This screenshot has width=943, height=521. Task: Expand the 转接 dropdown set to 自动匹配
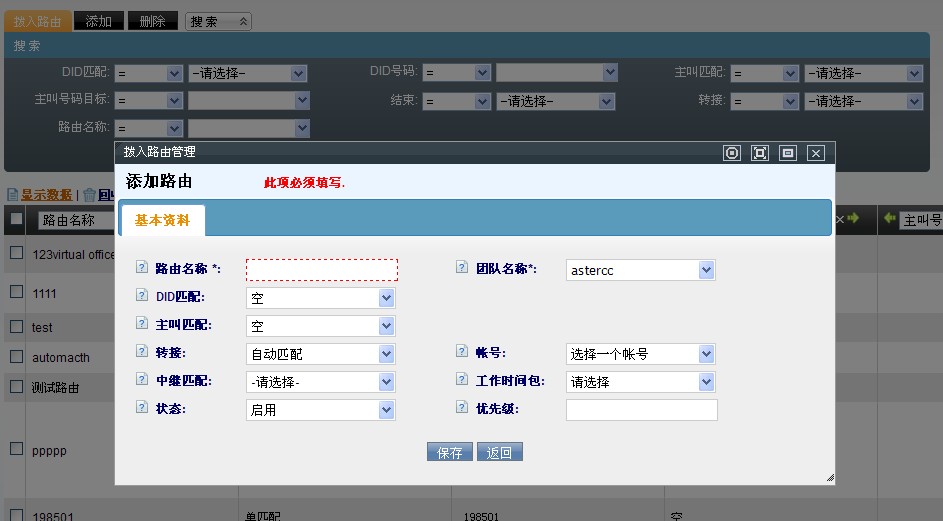pyautogui.click(x=321, y=354)
